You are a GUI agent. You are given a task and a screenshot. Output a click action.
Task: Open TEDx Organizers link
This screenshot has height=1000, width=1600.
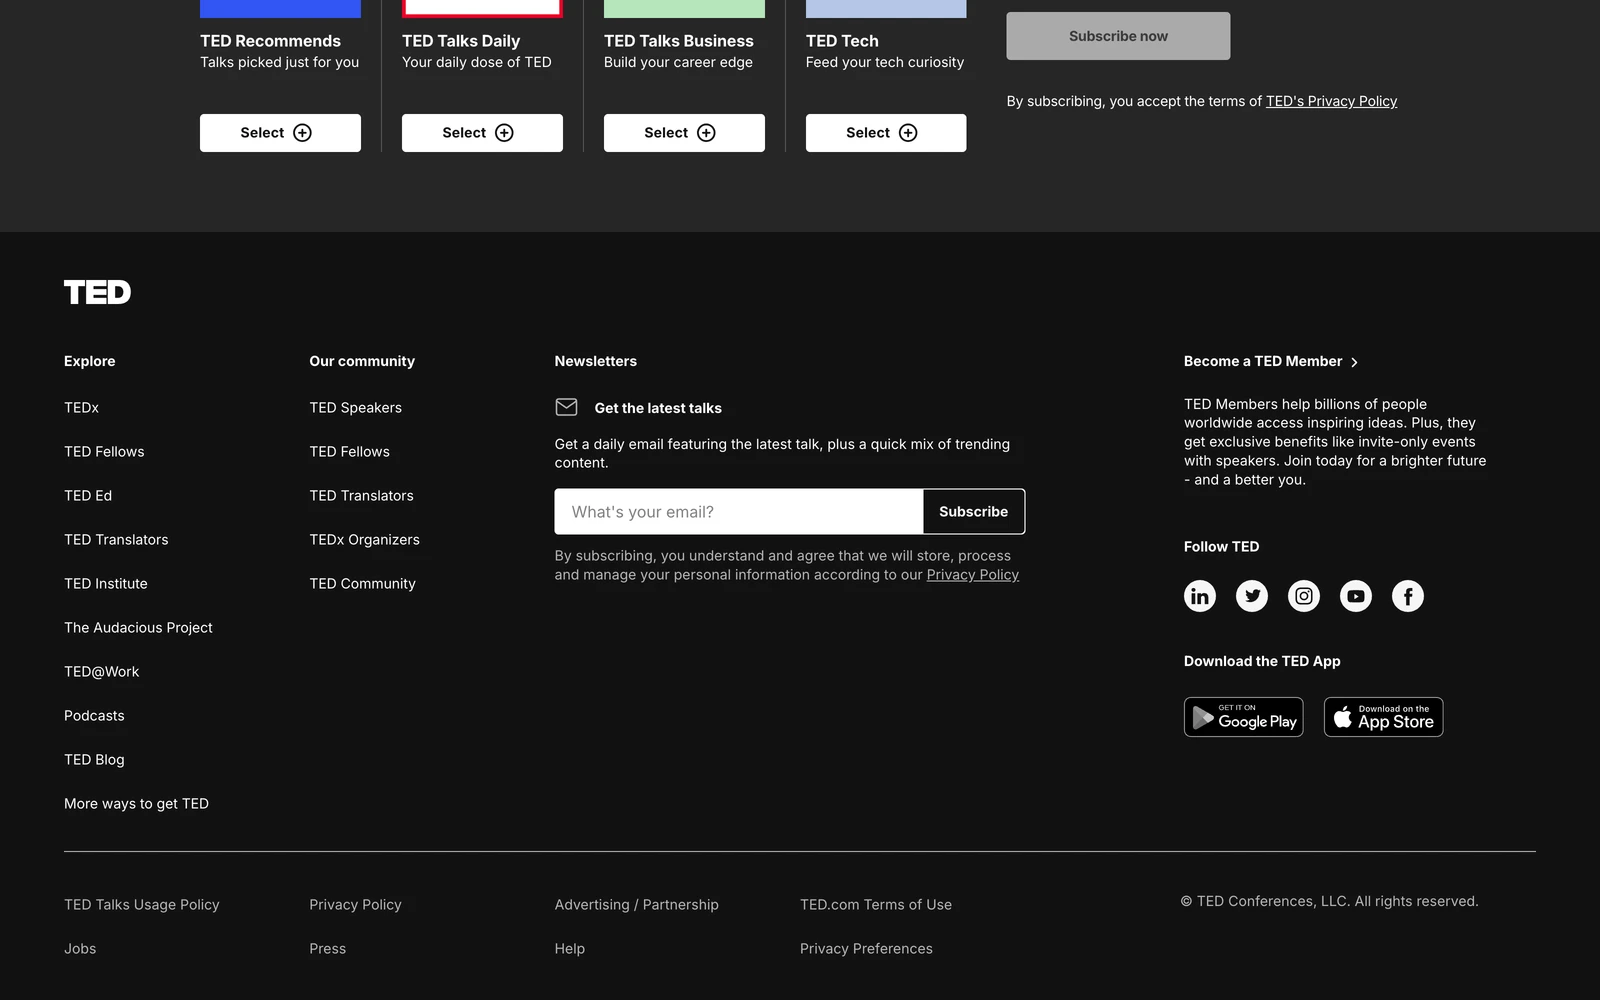click(x=364, y=540)
